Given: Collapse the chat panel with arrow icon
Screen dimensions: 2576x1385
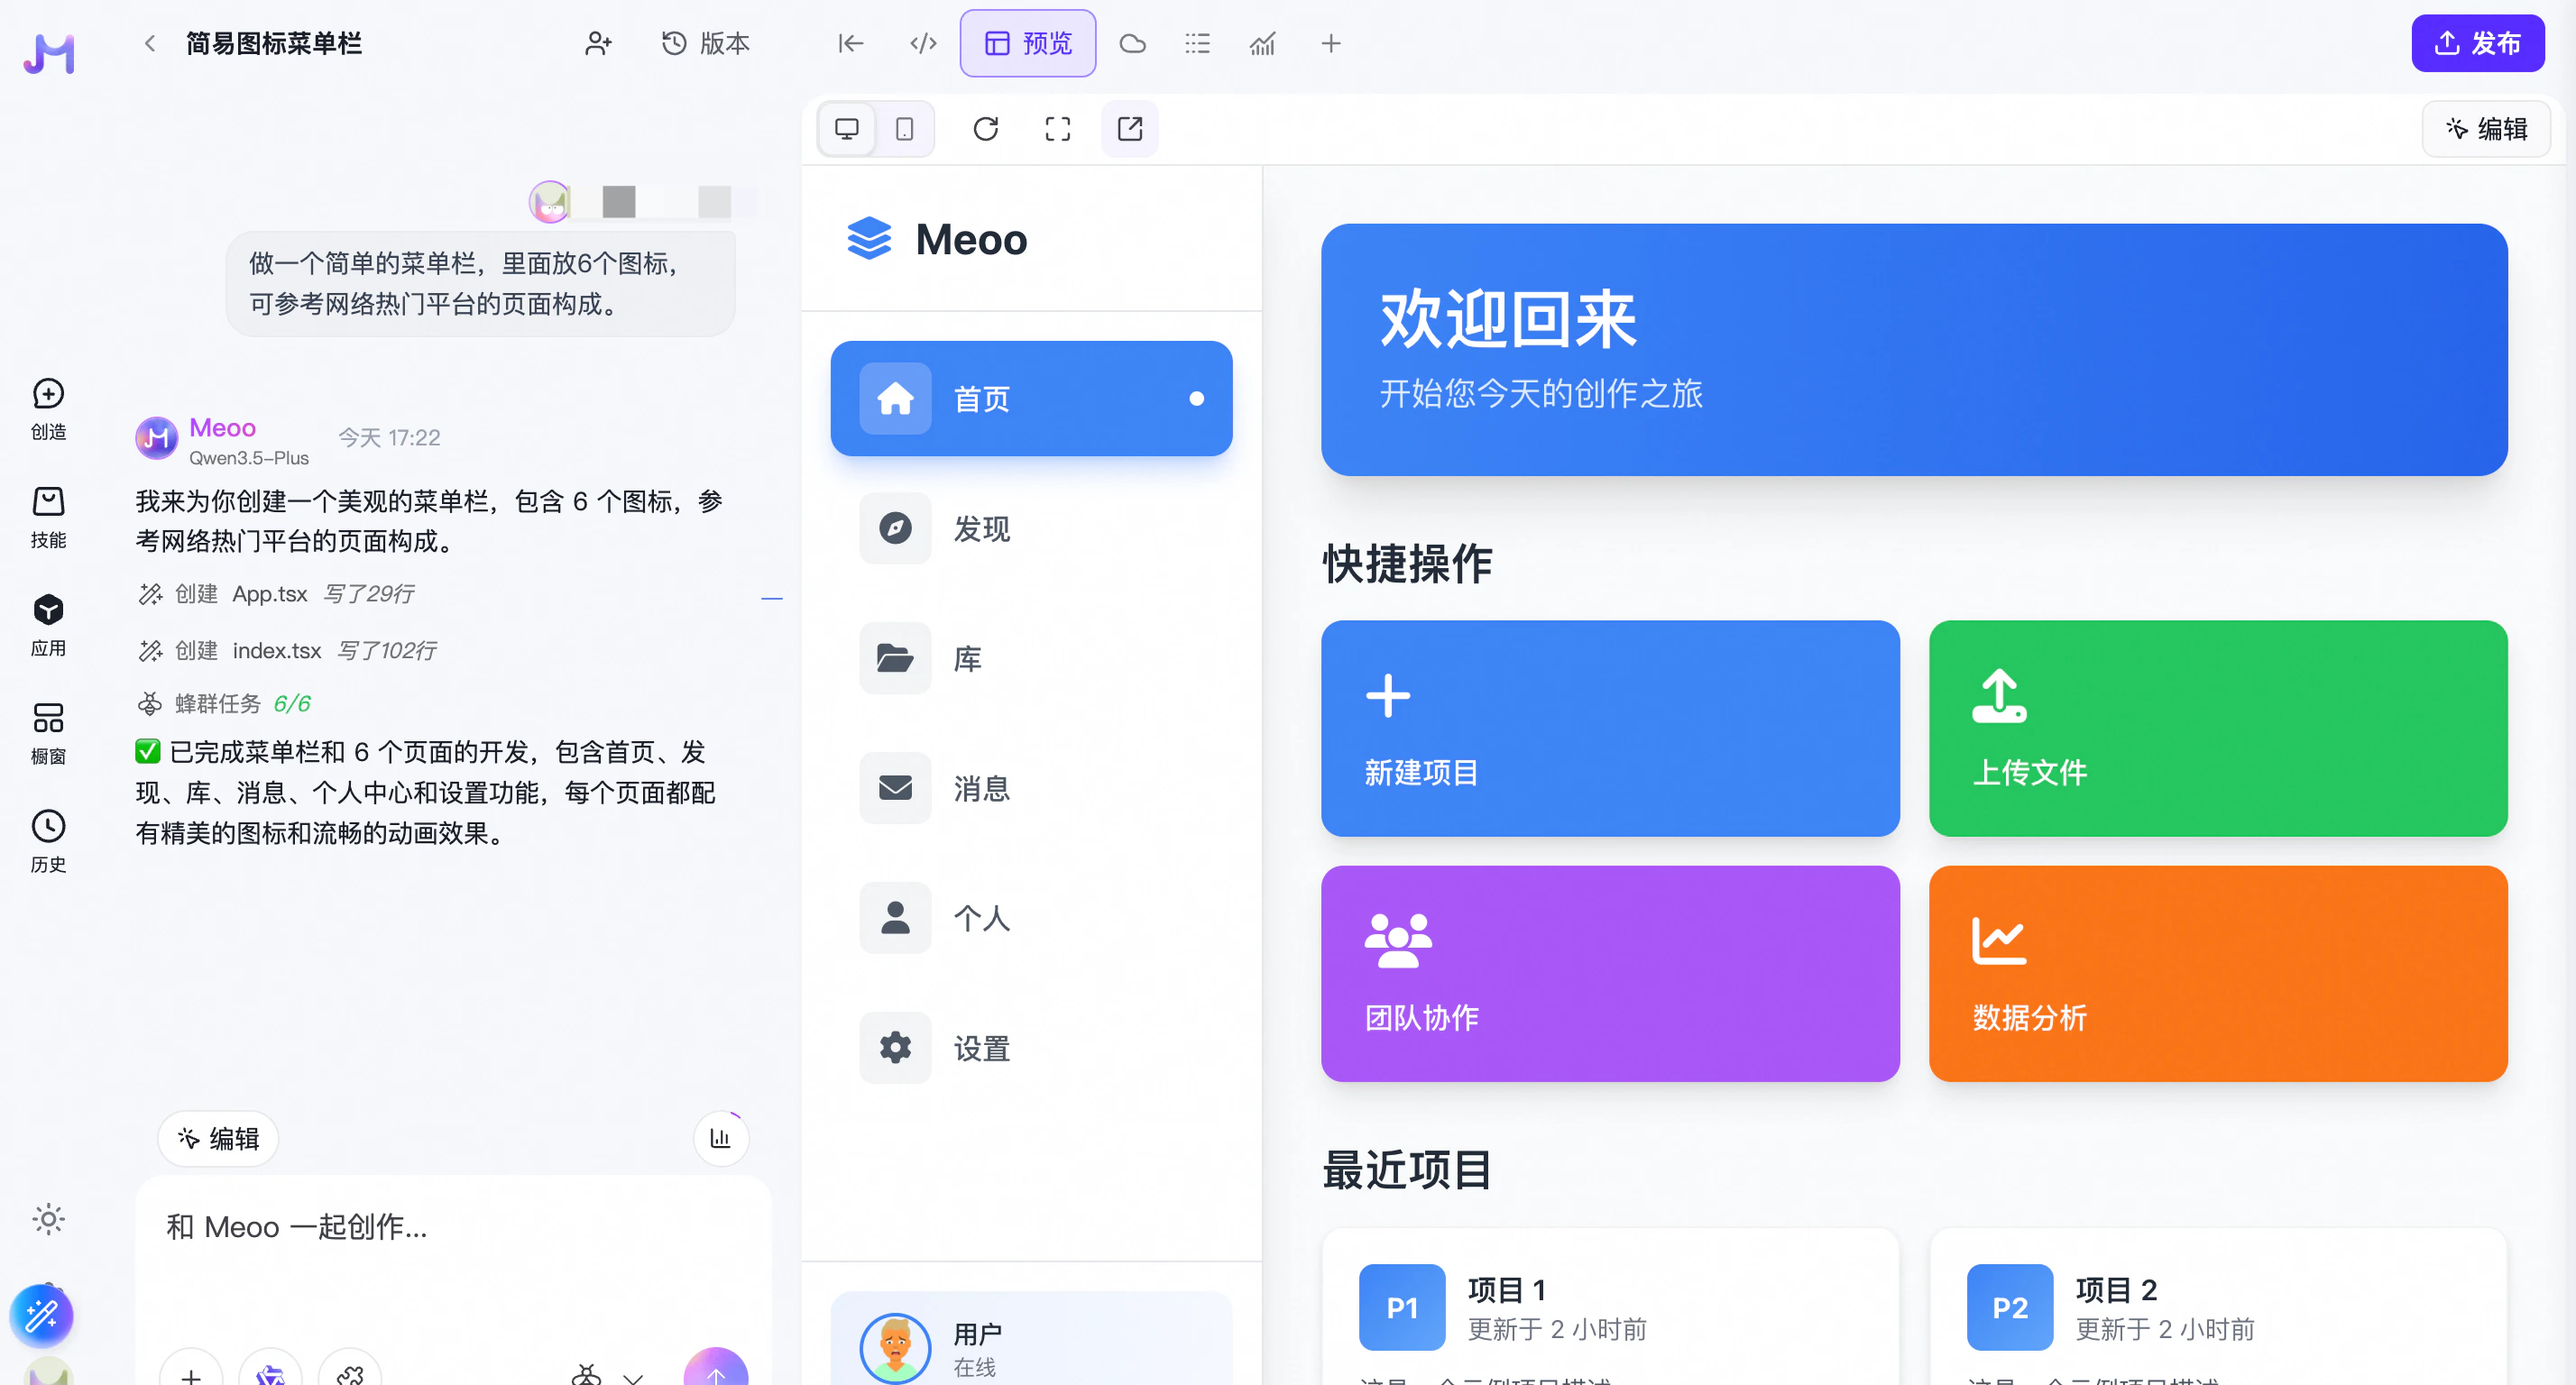Looking at the screenshot, I should 850,43.
